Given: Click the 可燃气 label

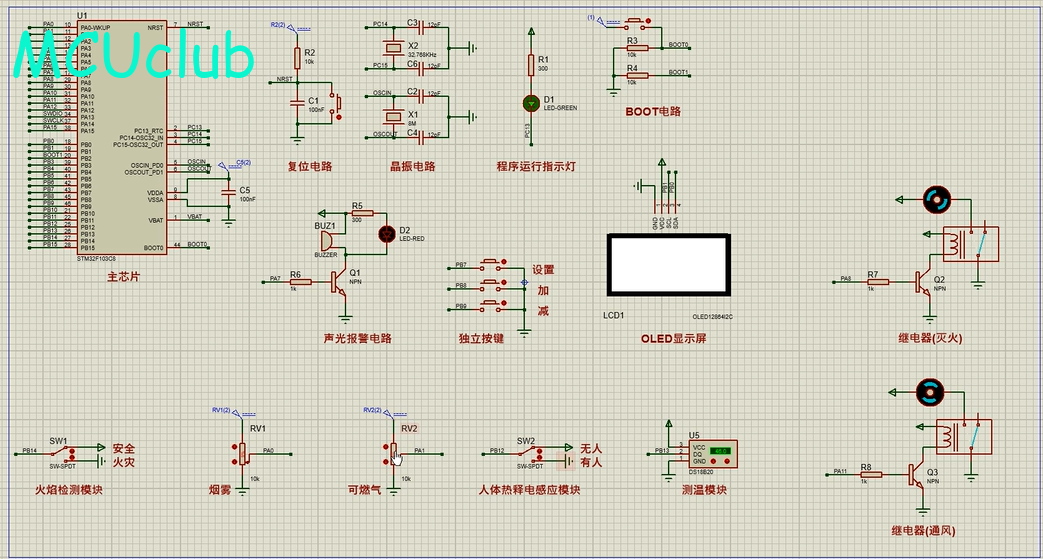Looking at the screenshot, I should (x=365, y=490).
